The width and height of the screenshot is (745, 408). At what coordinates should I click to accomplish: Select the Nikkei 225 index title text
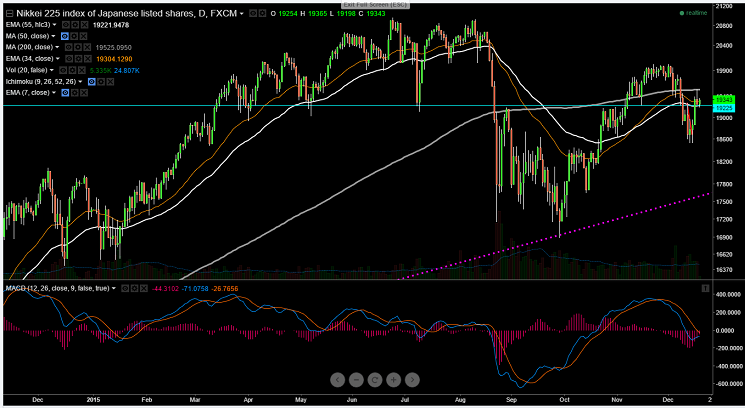[126, 13]
